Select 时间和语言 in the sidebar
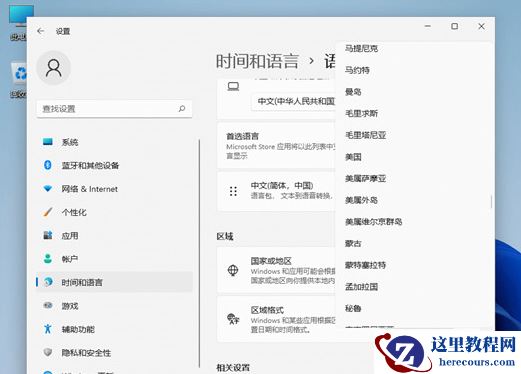521x374 pixels. 114,282
